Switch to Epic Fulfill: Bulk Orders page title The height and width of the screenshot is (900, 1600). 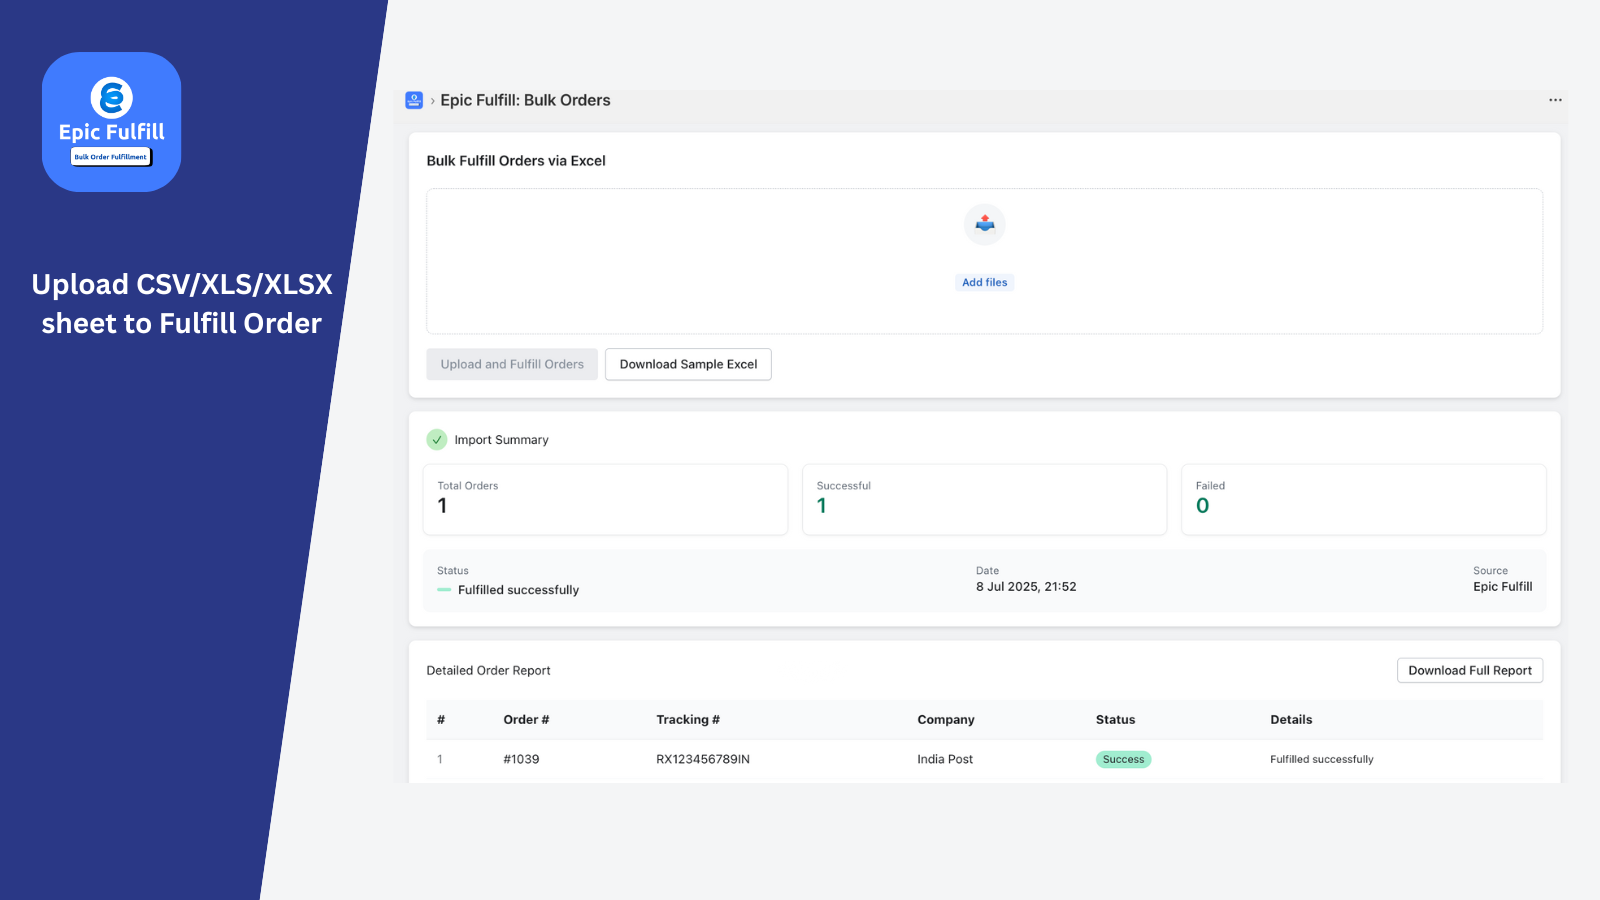tap(526, 100)
